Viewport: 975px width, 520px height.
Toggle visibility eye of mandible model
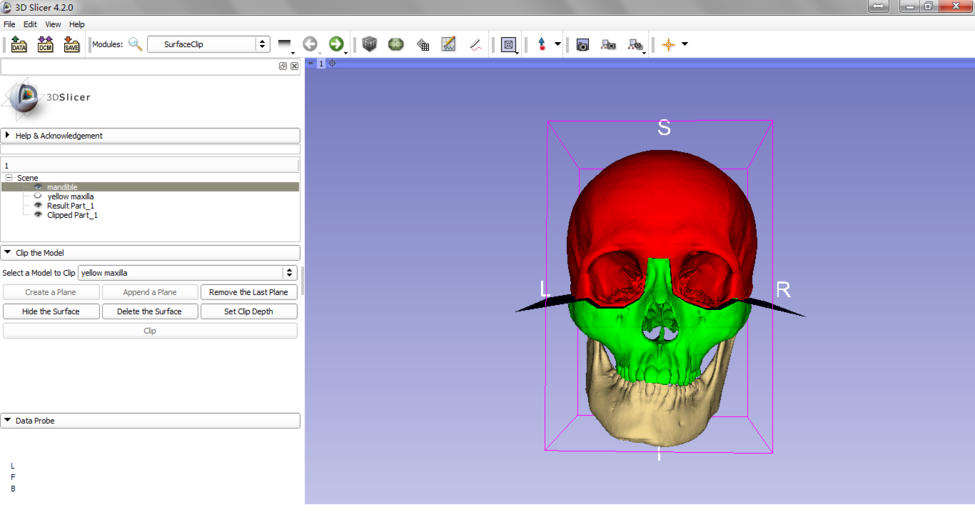38,187
